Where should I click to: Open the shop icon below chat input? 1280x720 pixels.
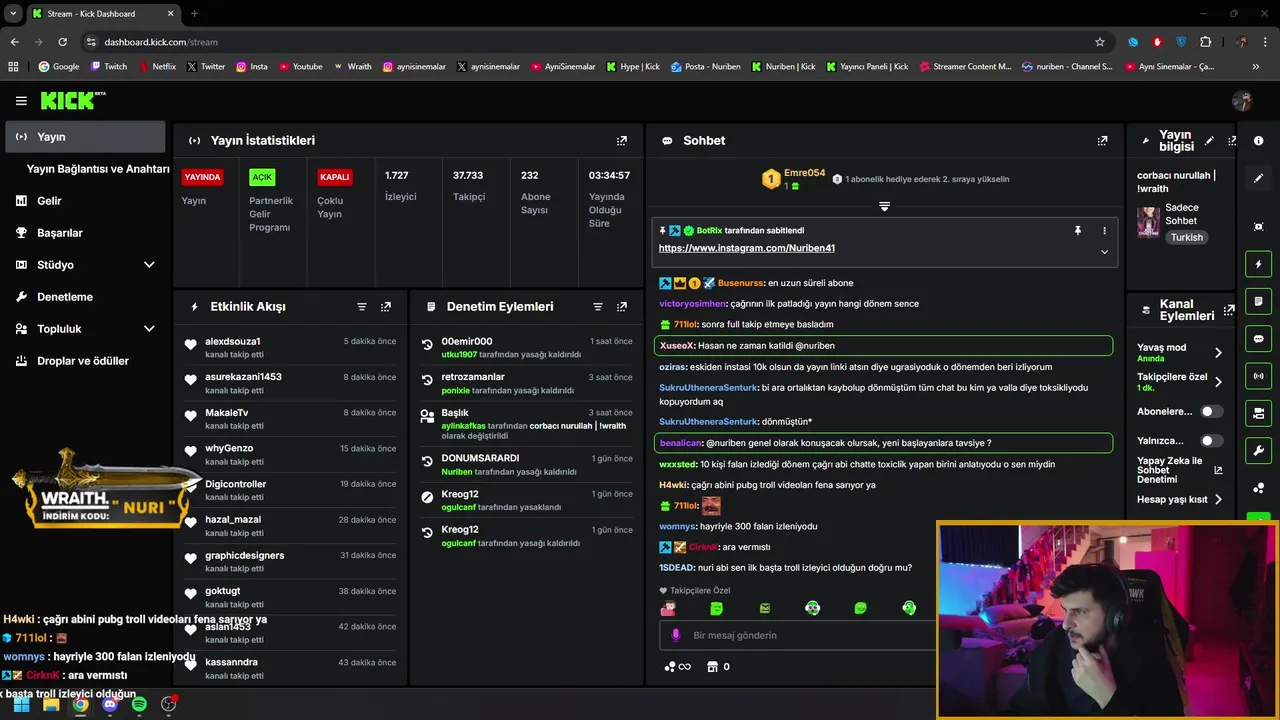click(712, 667)
